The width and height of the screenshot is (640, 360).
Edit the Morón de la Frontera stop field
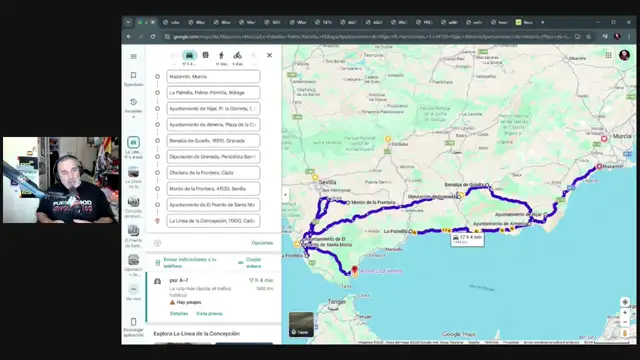click(x=213, y=189)
